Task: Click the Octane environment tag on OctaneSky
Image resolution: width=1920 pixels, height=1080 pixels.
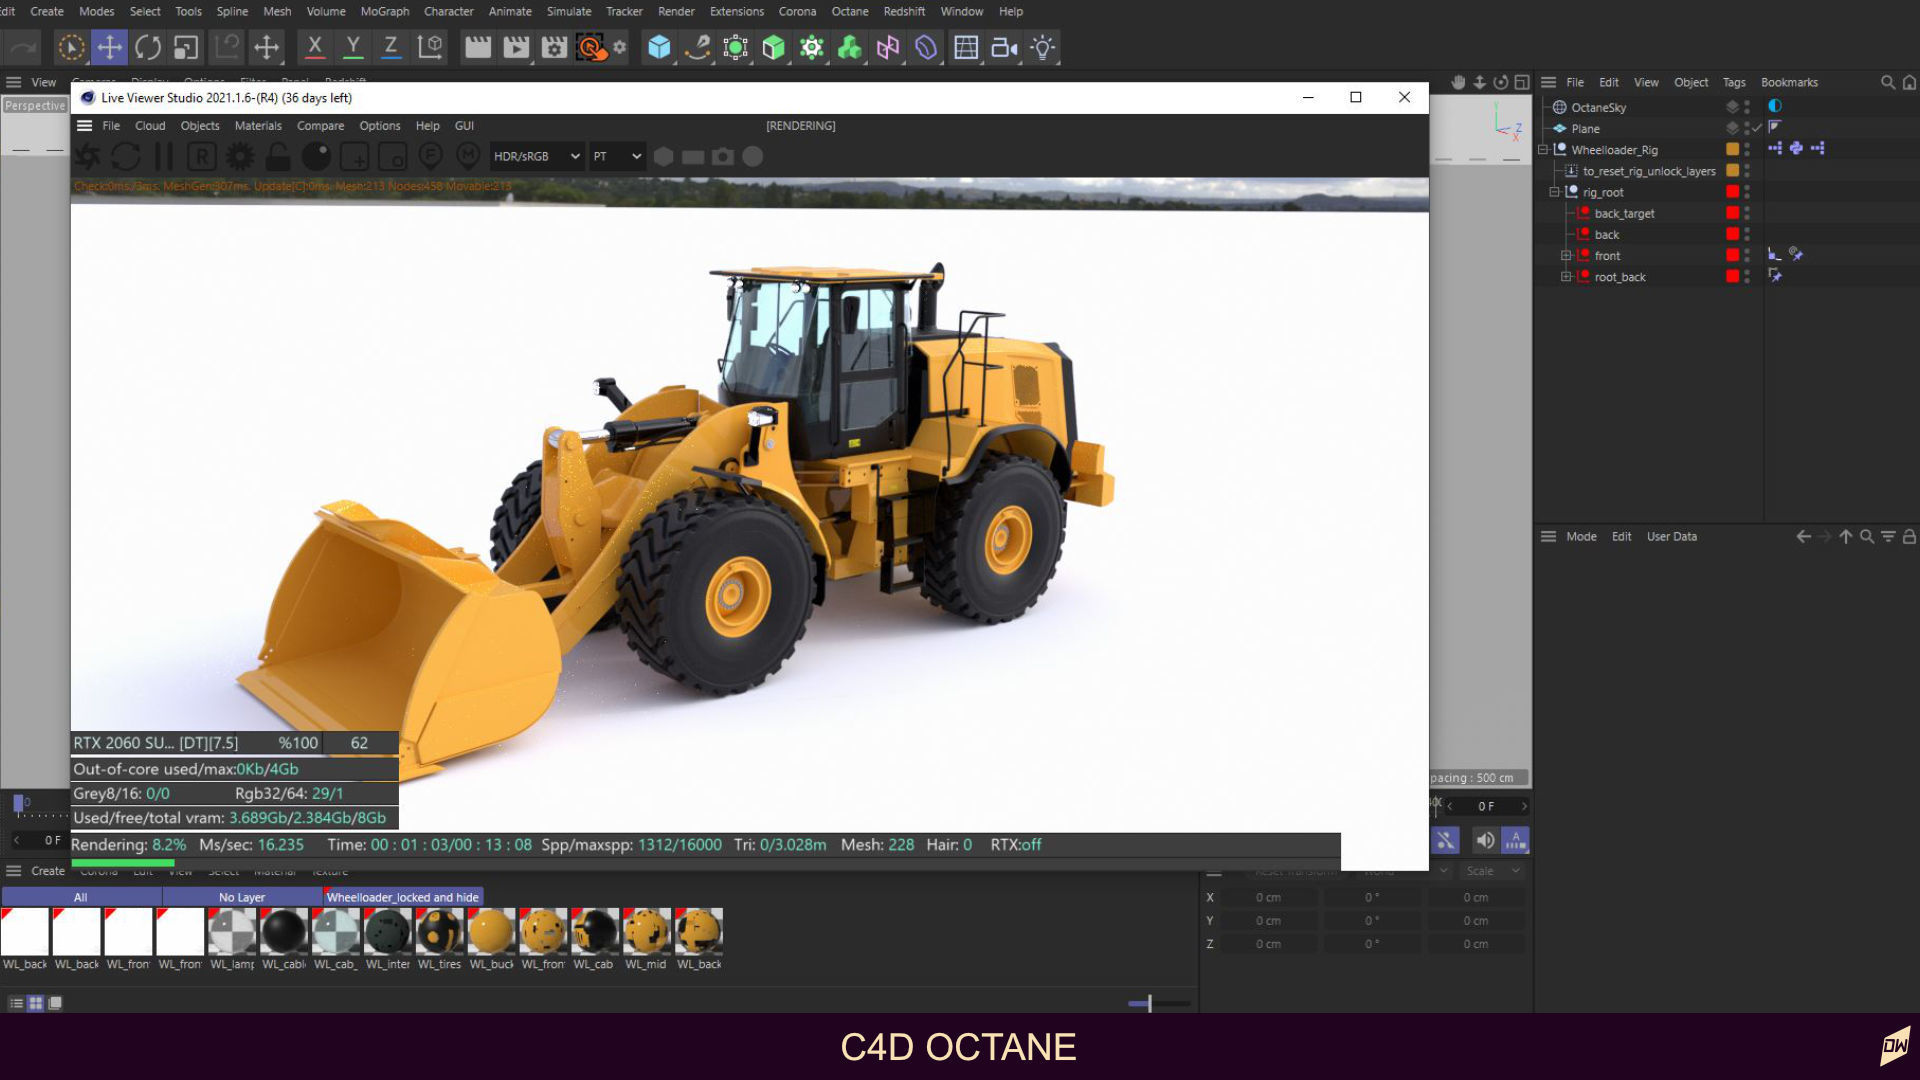Action: pos(1775,106)
